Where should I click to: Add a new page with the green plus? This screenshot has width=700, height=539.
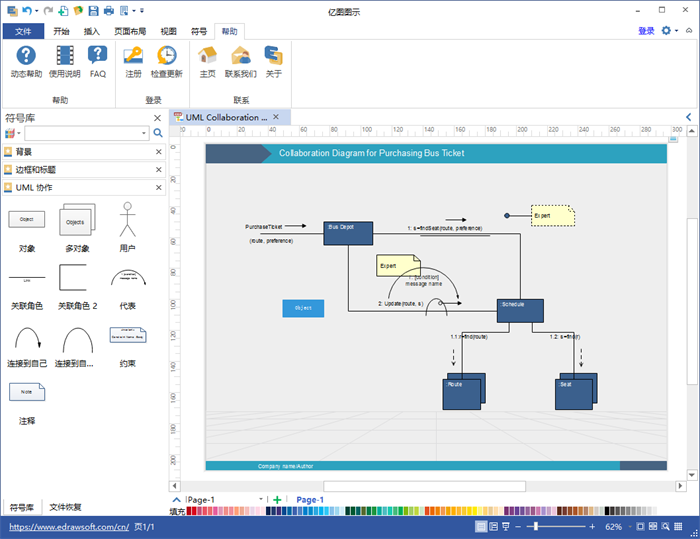[x=277, y=500]
